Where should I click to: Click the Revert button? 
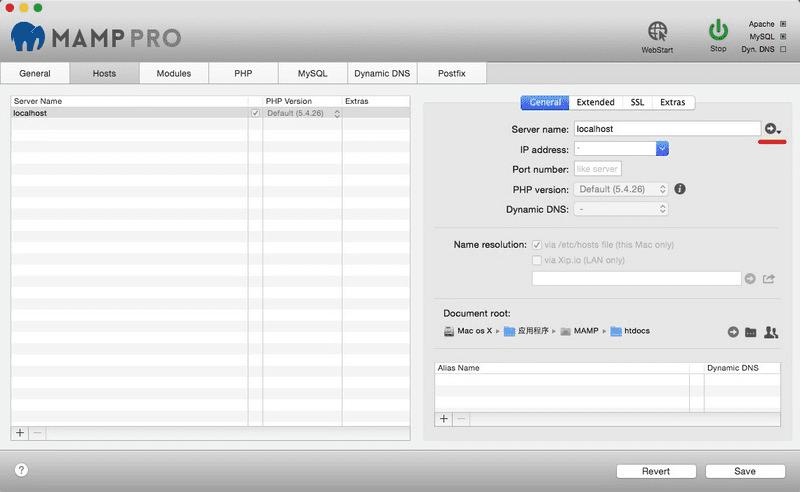point(656,471)
